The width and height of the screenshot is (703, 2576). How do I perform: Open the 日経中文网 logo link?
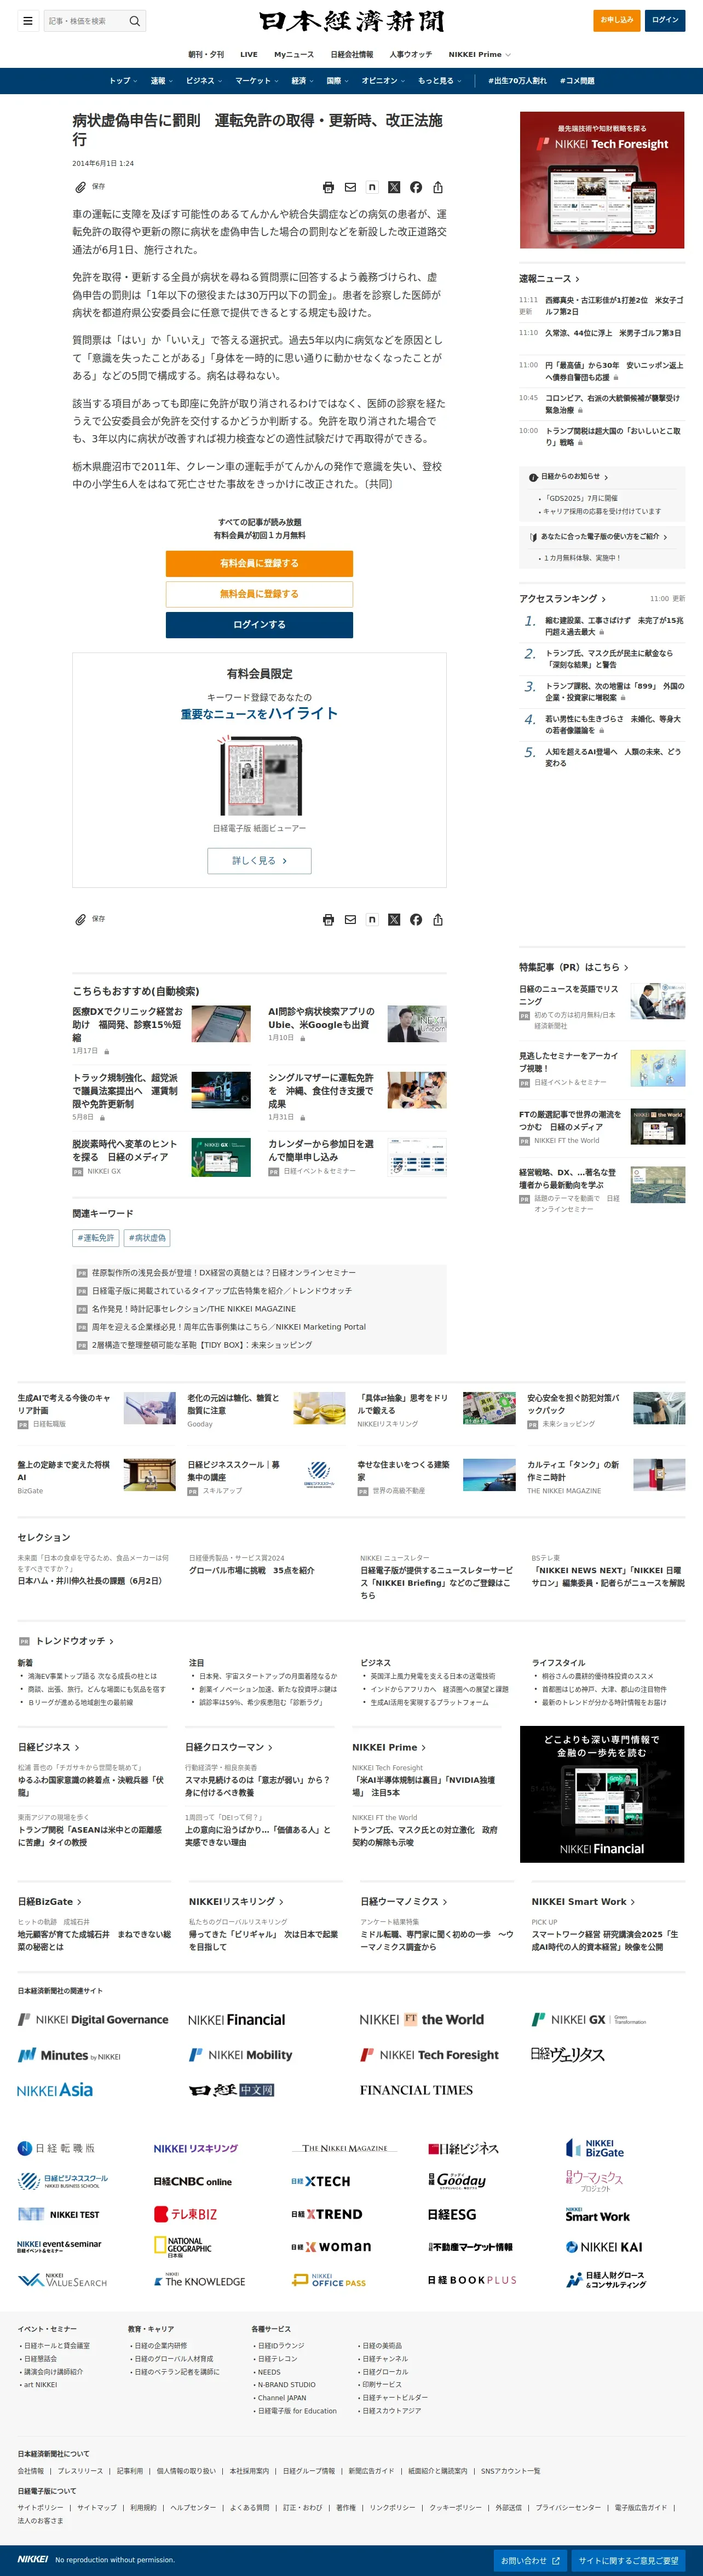coord(232,2091)
